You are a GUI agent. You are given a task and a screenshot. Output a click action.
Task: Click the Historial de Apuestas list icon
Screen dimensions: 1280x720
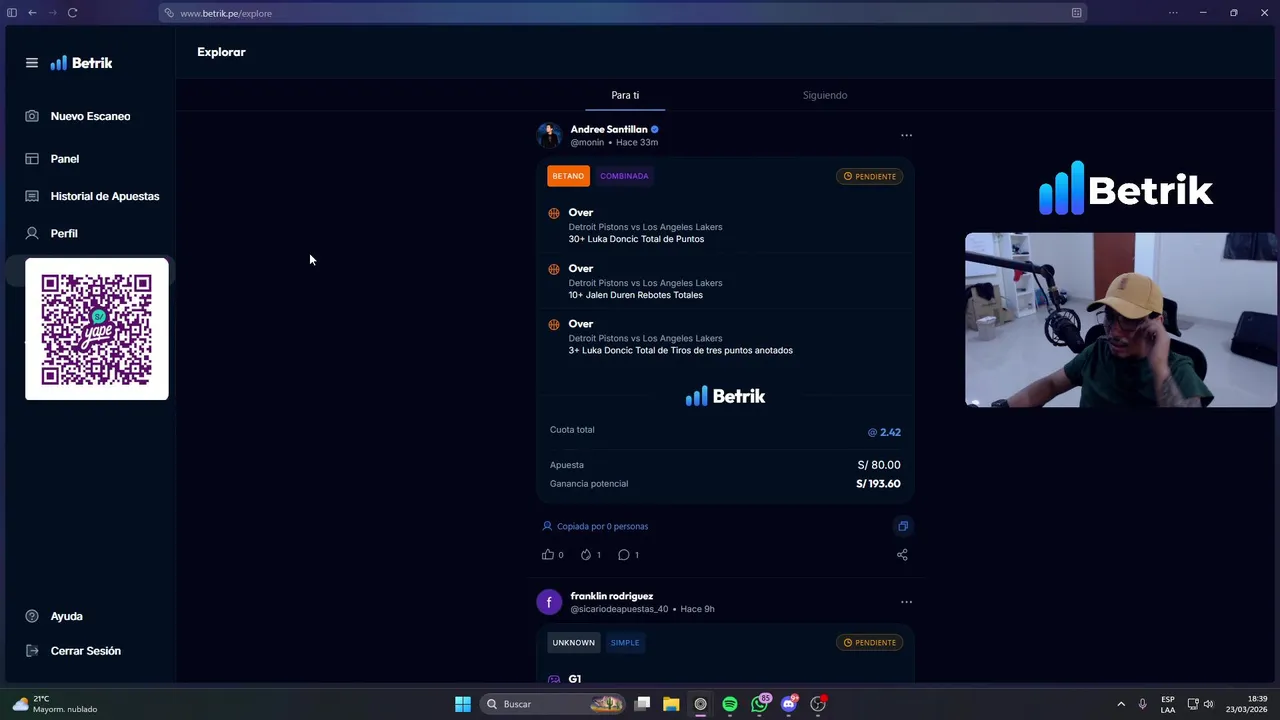(x=32, y=196)
